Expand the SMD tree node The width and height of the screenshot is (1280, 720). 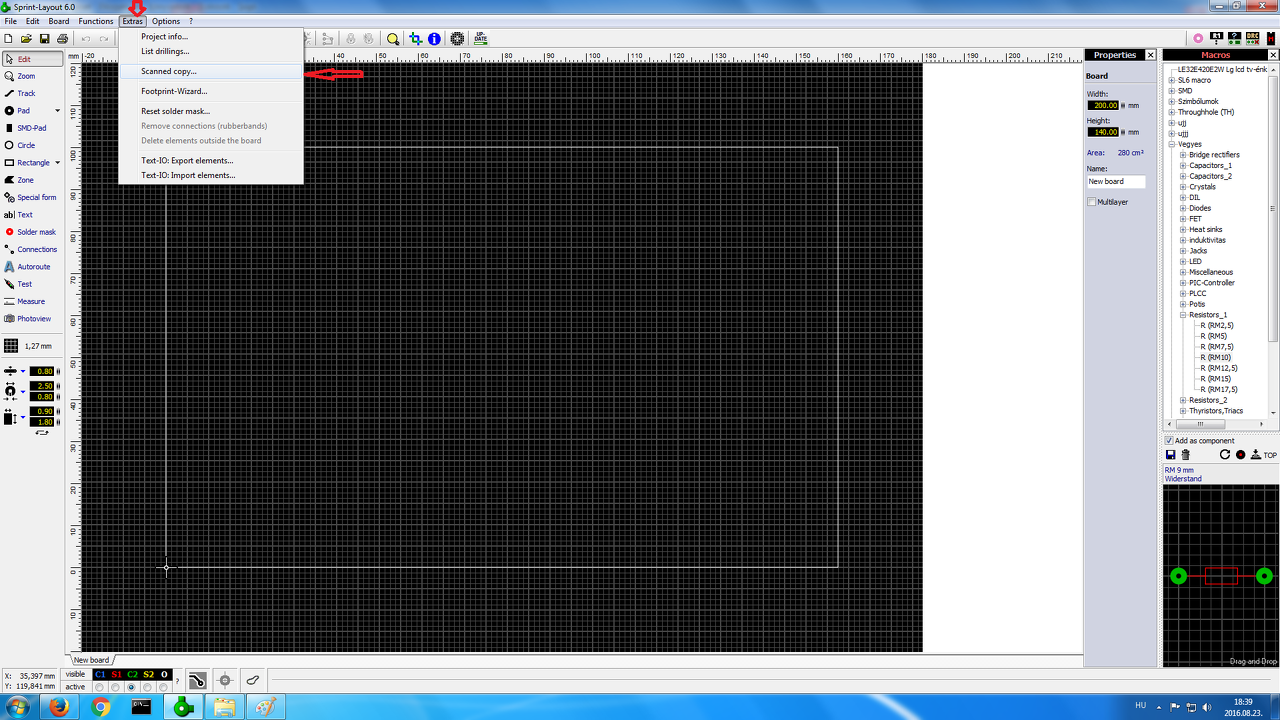tap(1172, 91)
